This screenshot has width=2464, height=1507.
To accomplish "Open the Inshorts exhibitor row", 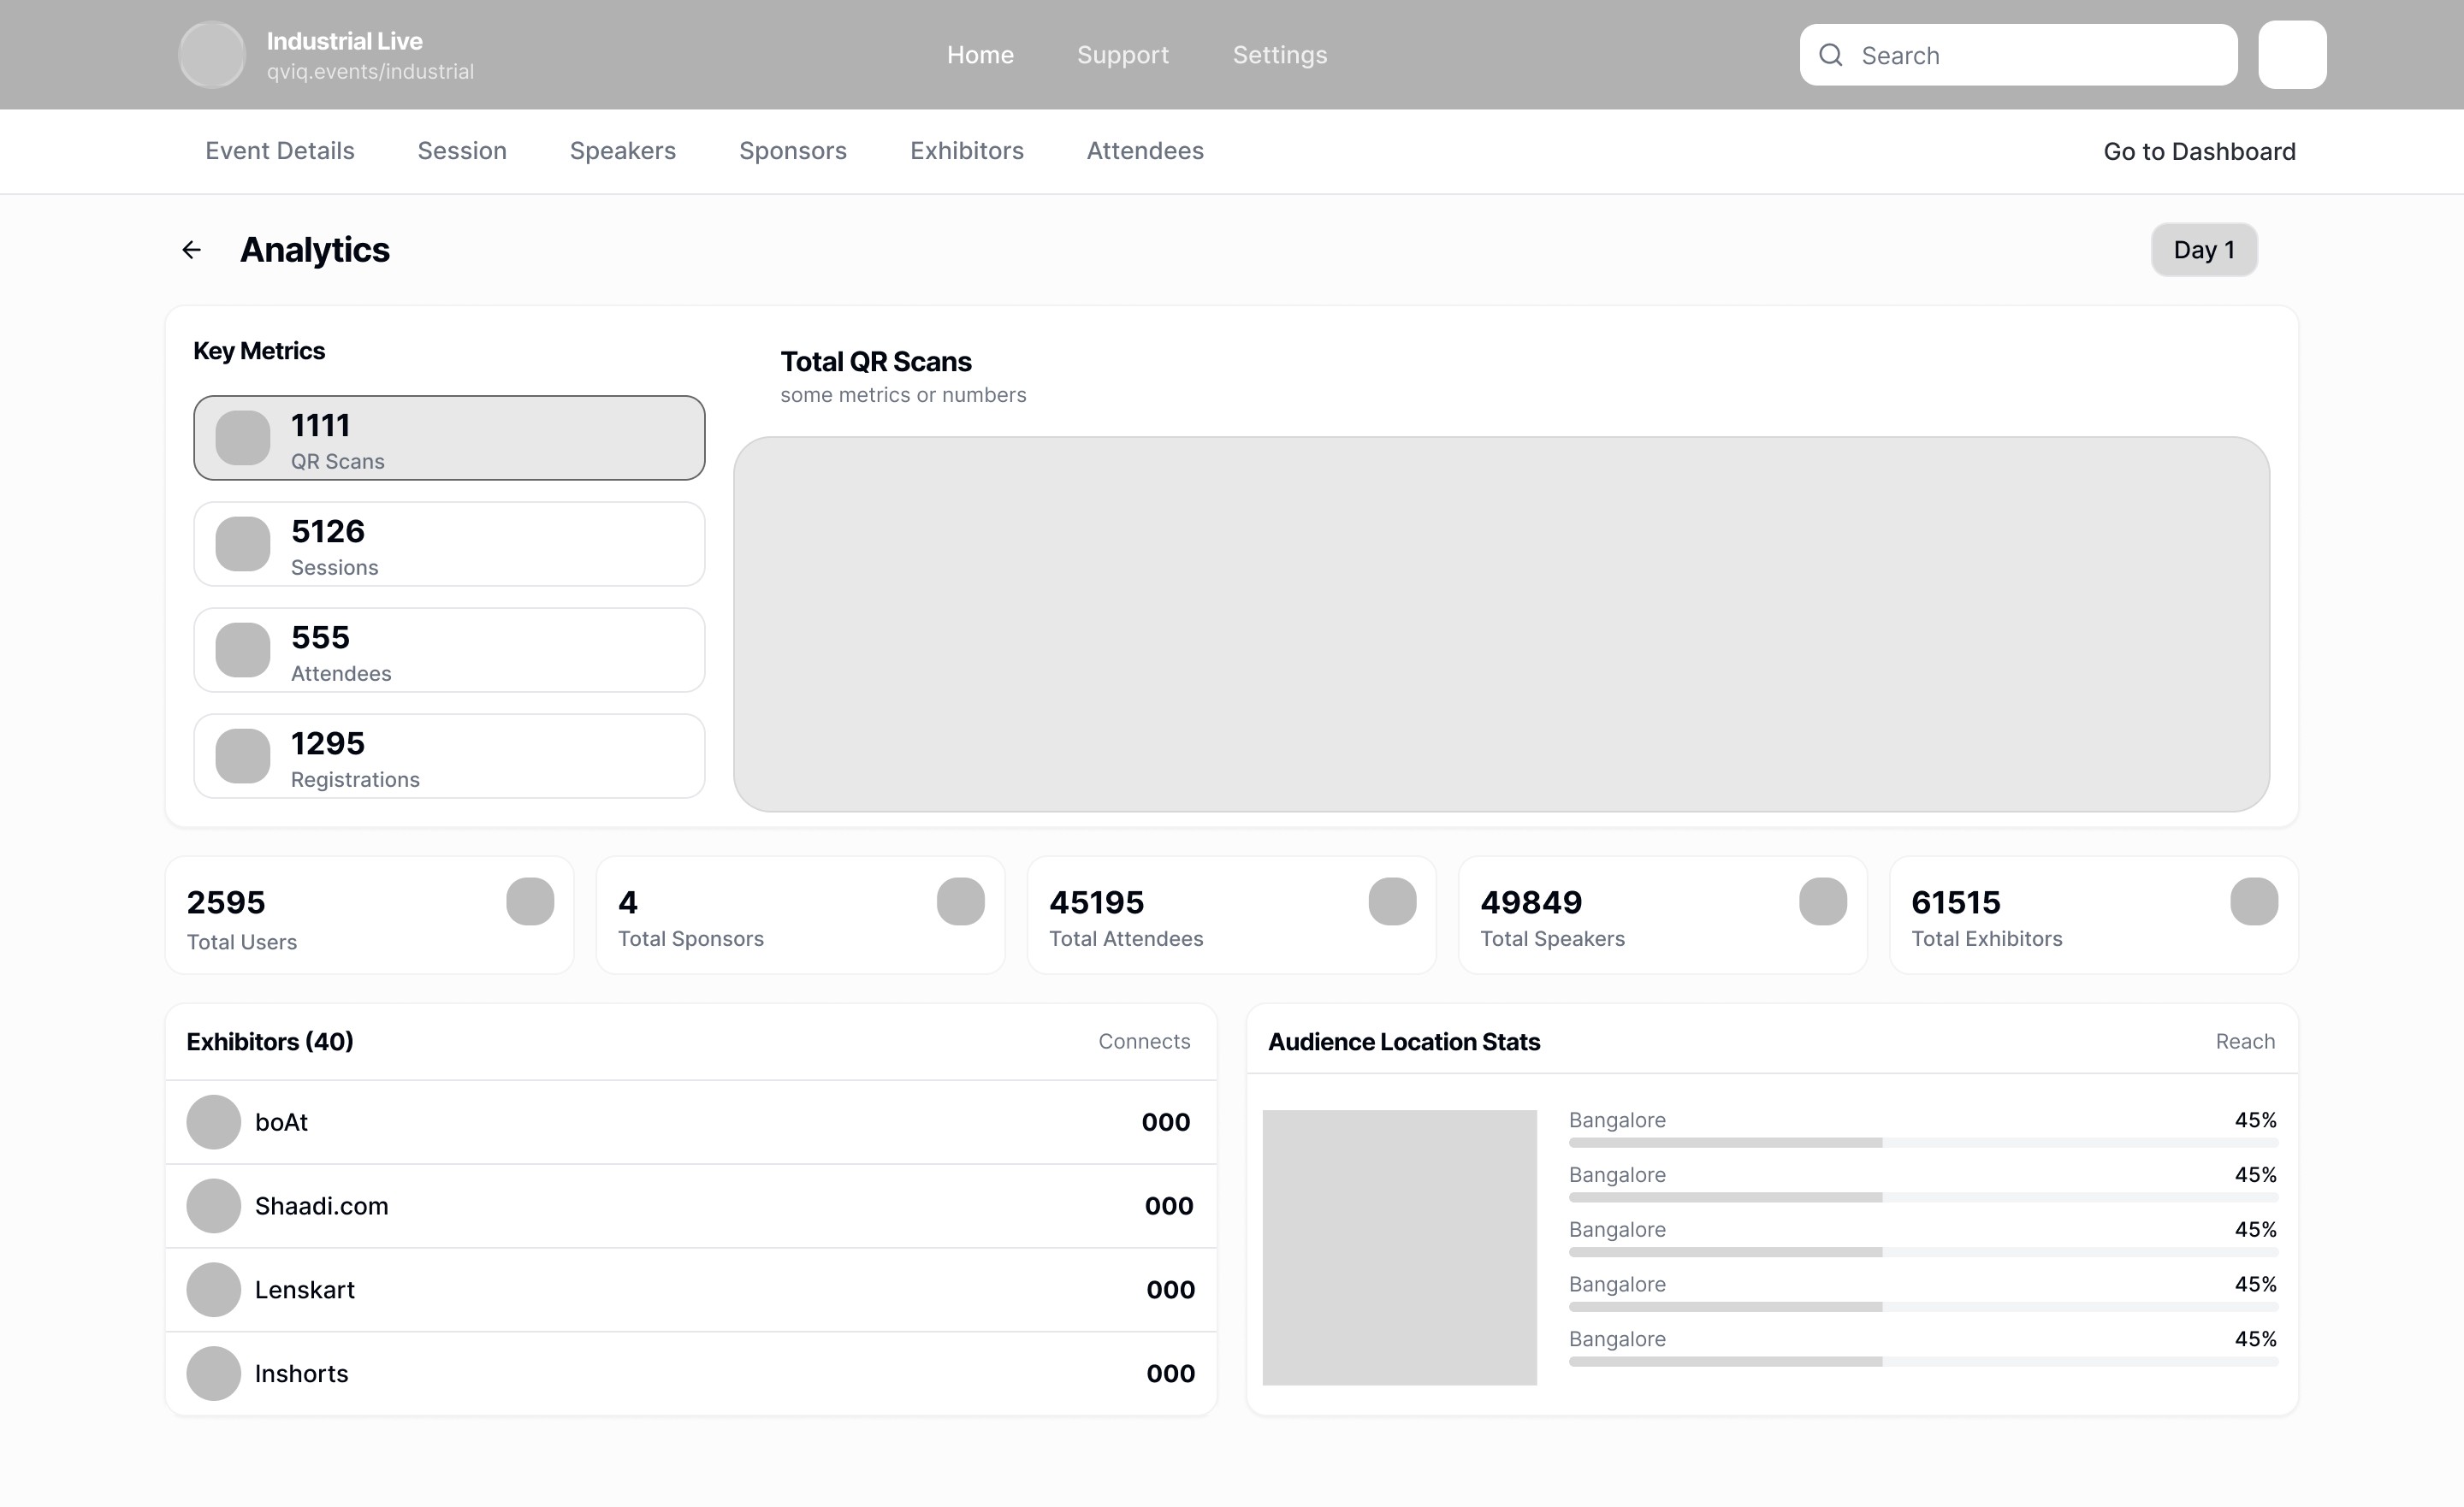I will pos(690,1374).
